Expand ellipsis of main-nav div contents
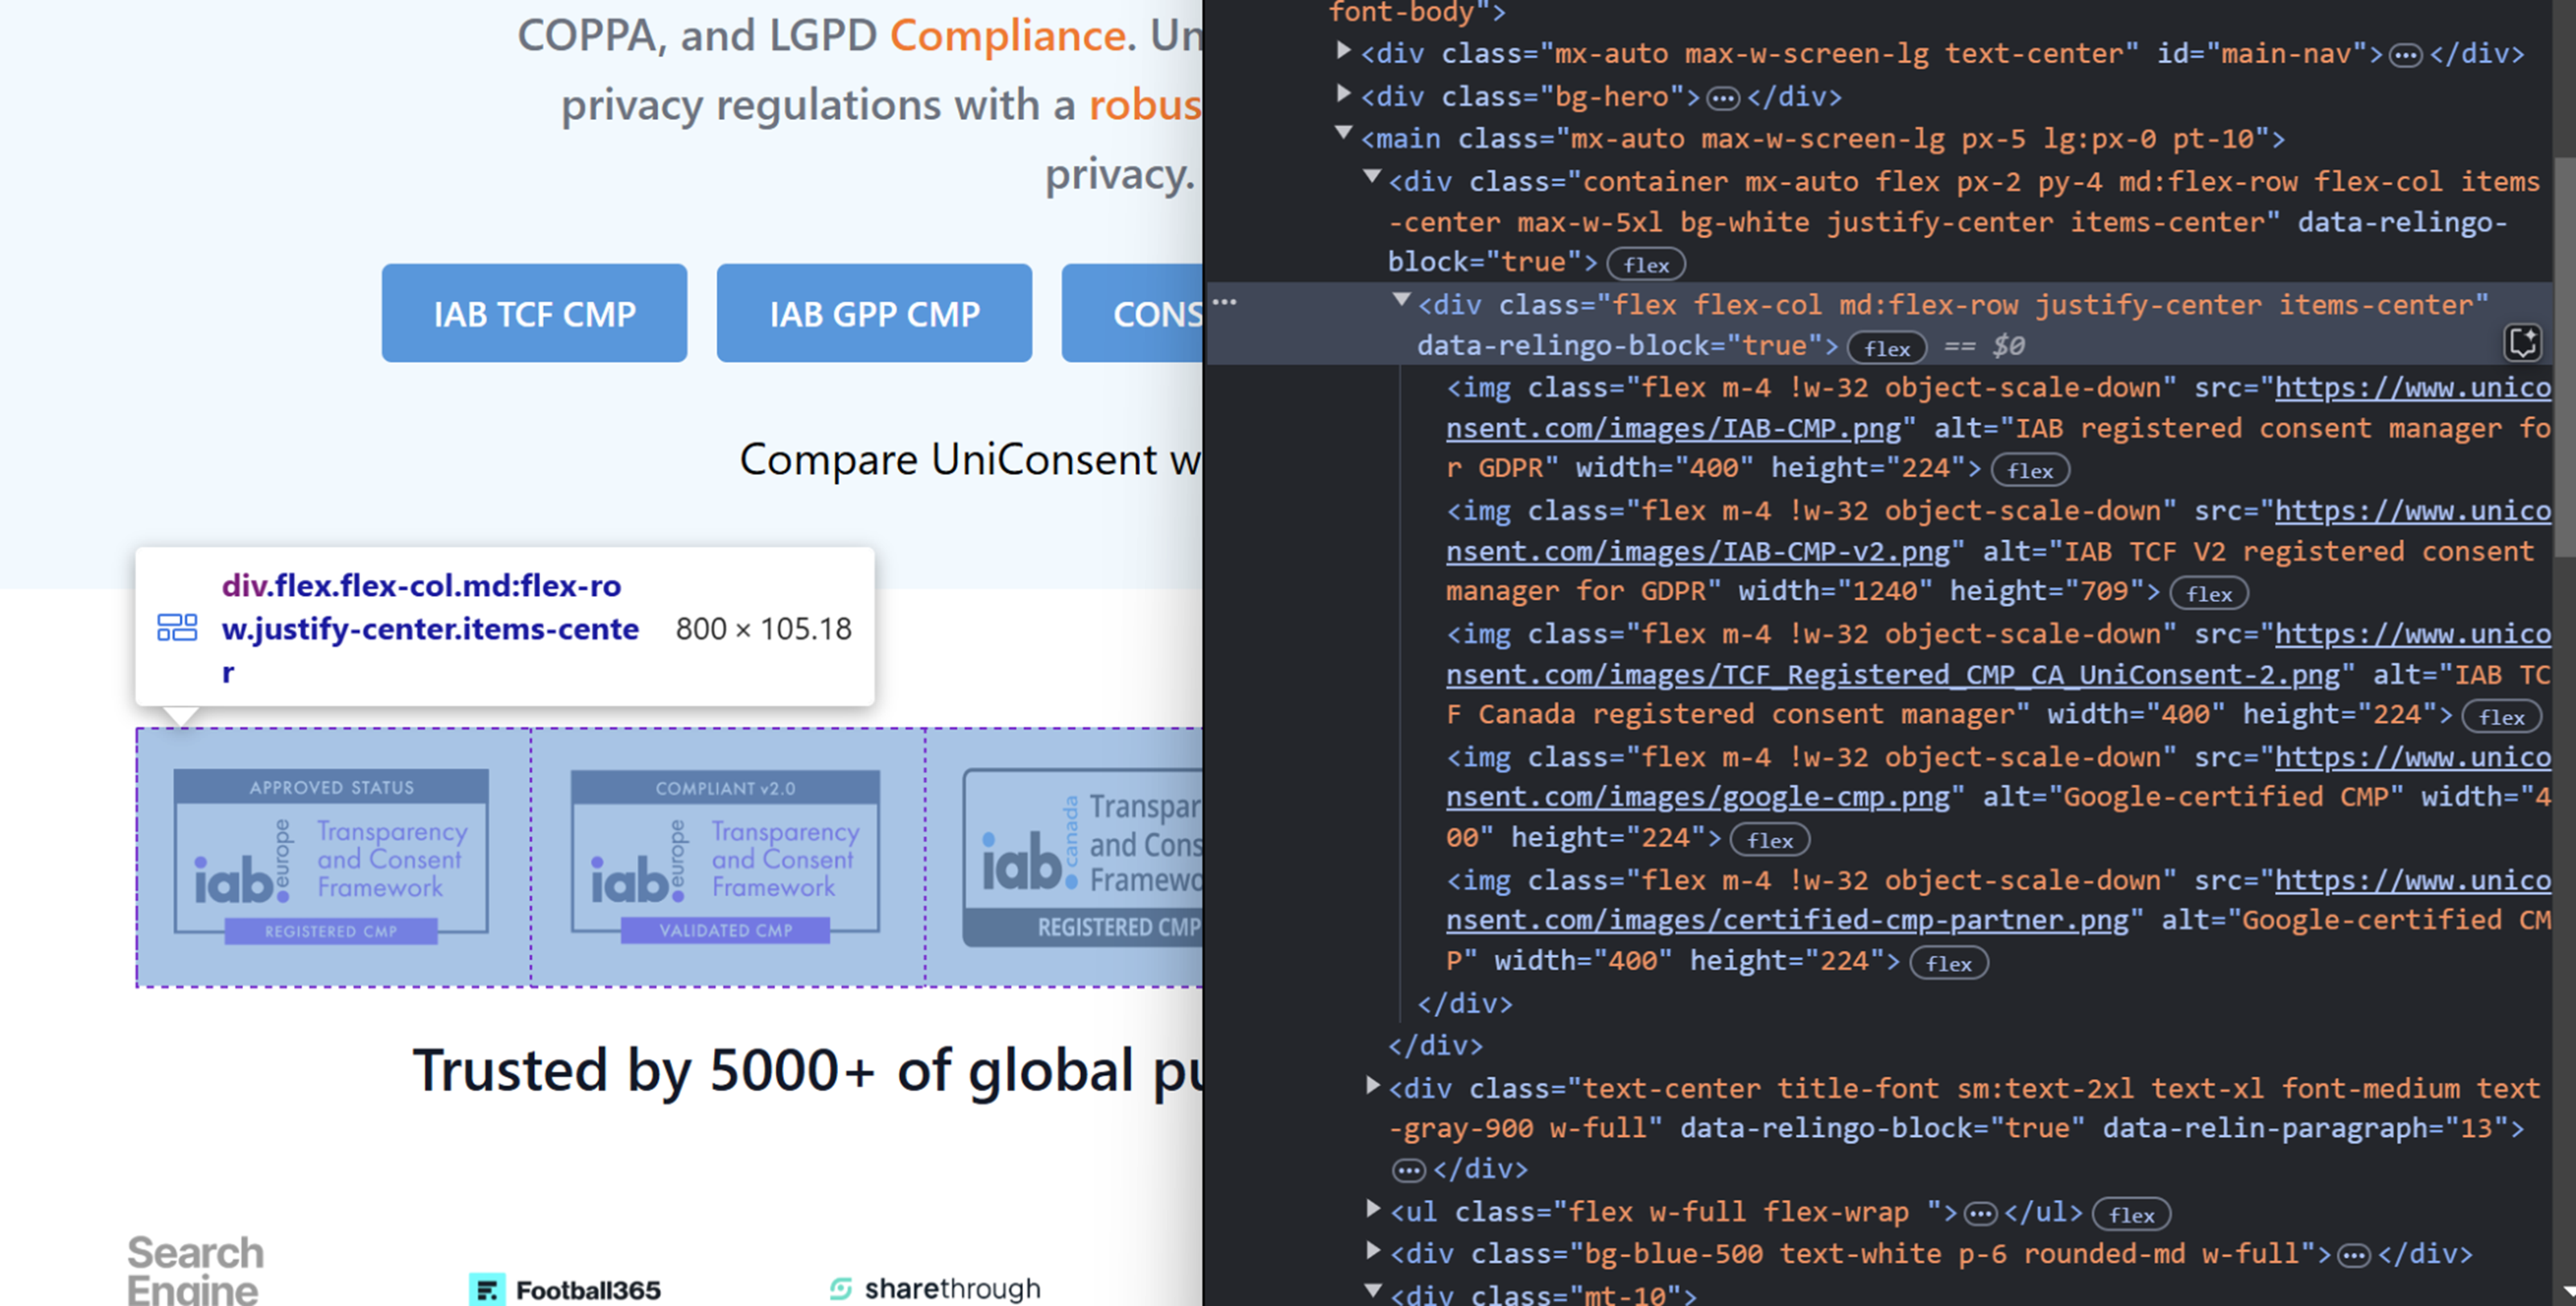The height and width of the screenshot is (1306, 2576). 2405,56
